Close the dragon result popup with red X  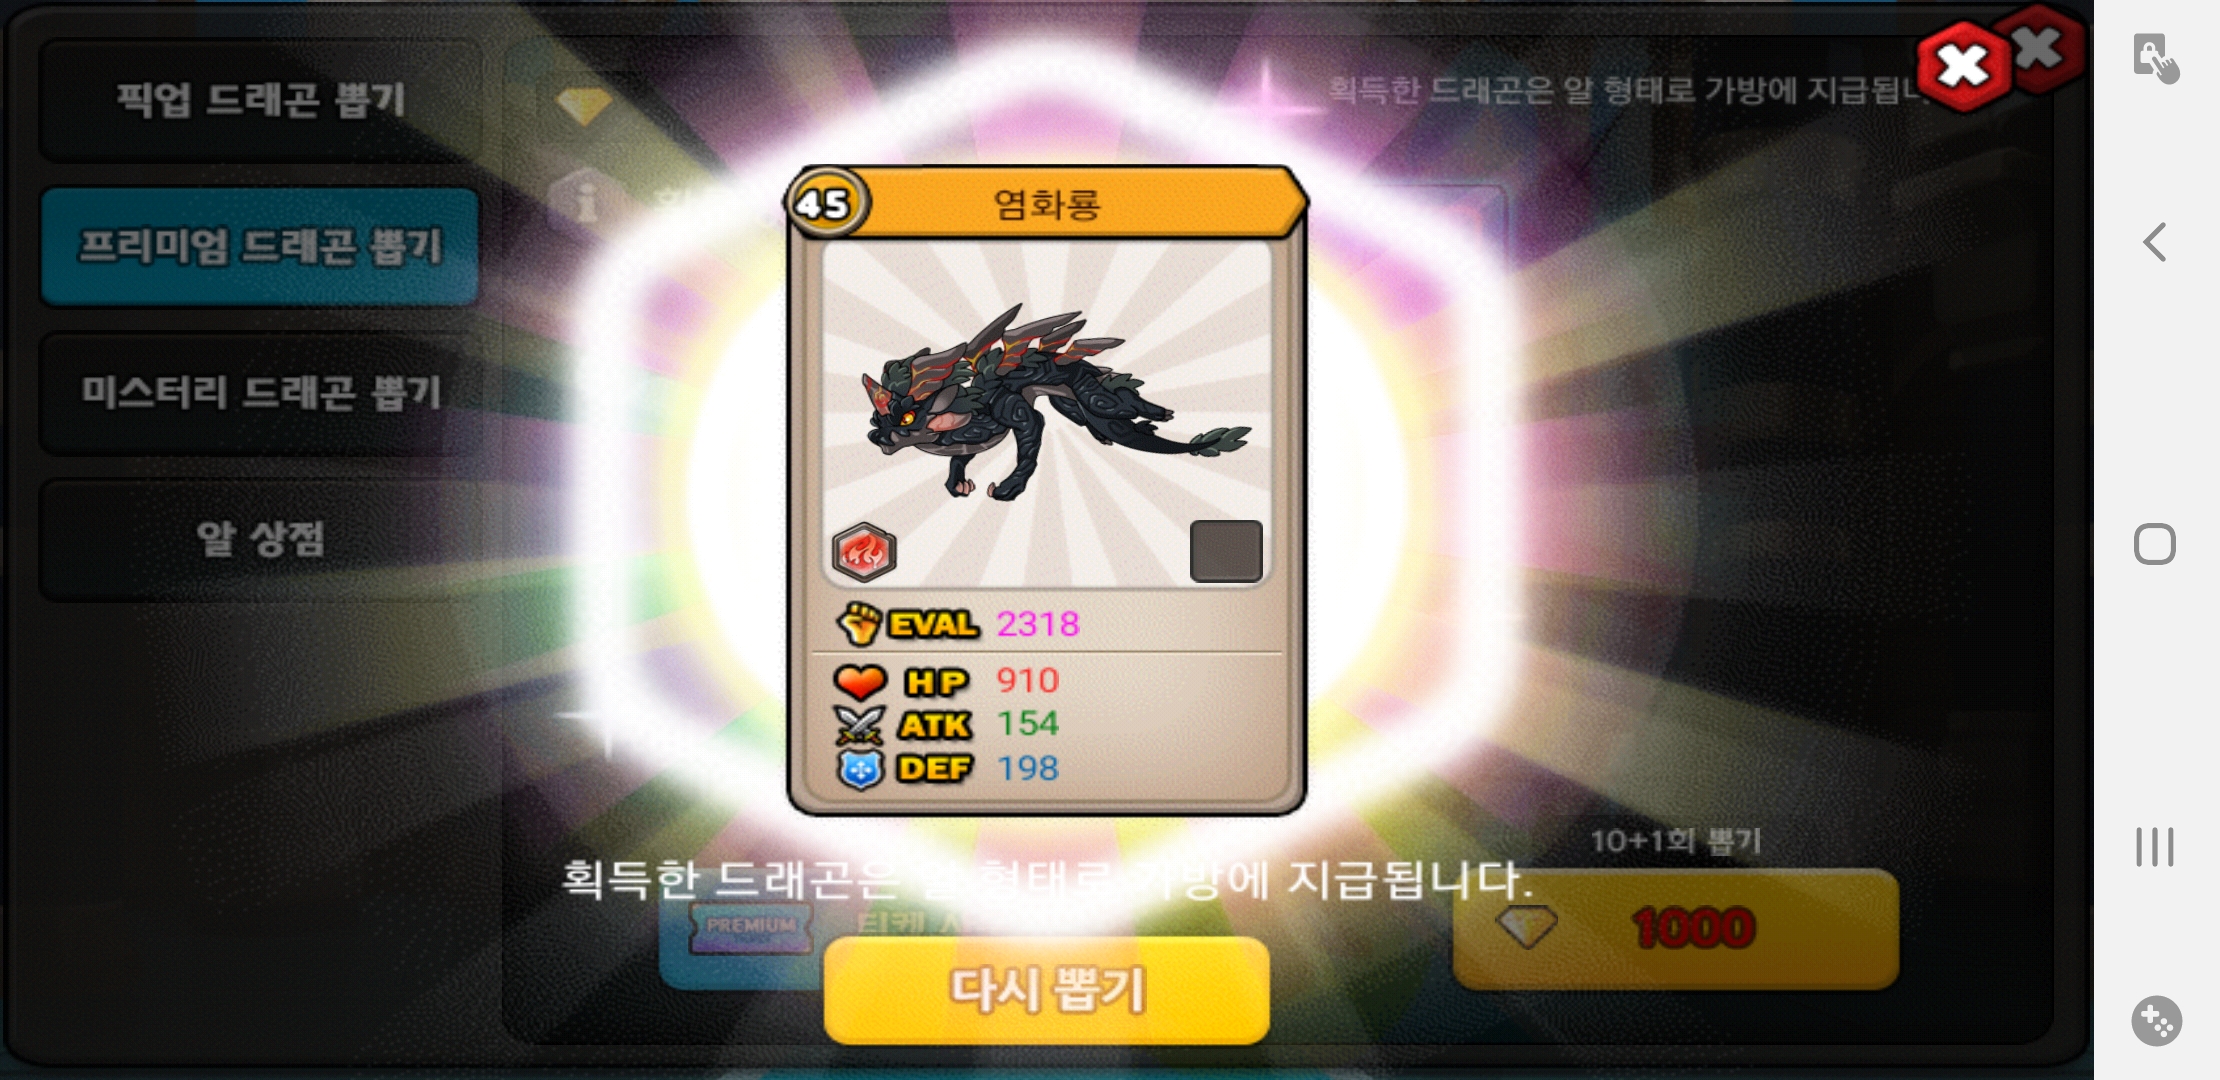(x=1963, y=67)
